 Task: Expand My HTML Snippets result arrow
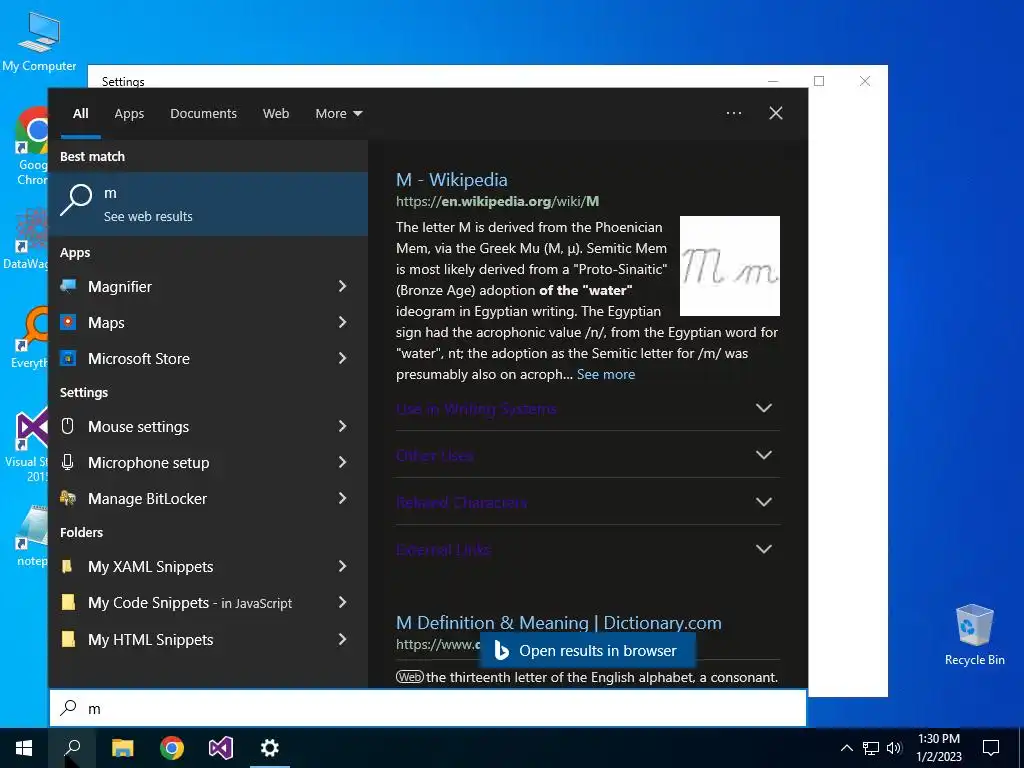pos(342,639)
